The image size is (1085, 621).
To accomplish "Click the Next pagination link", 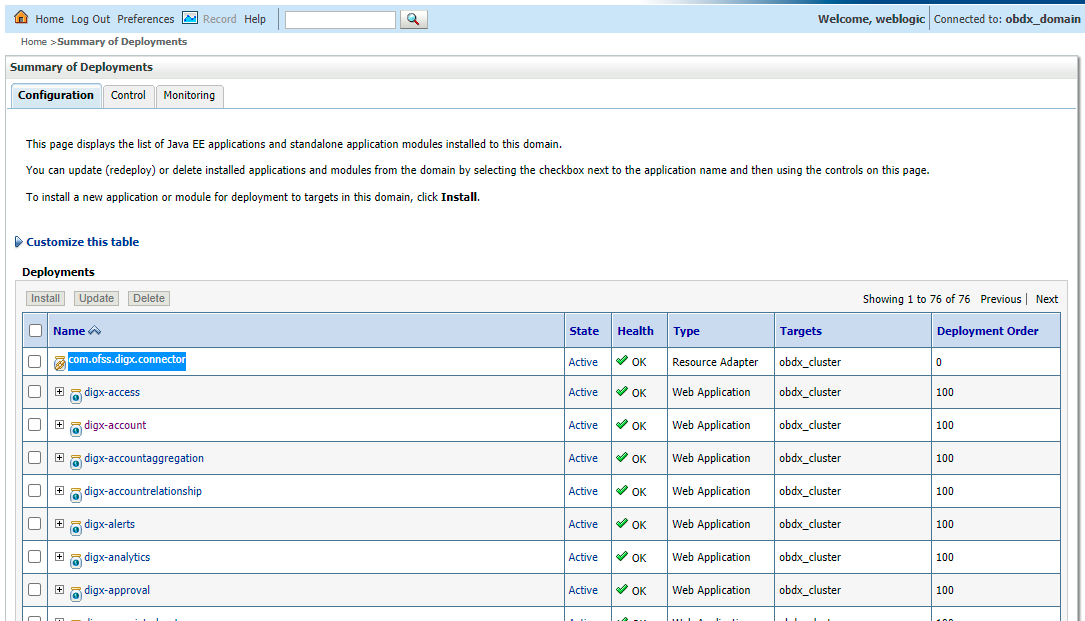I will click(x=1046, y=299).
